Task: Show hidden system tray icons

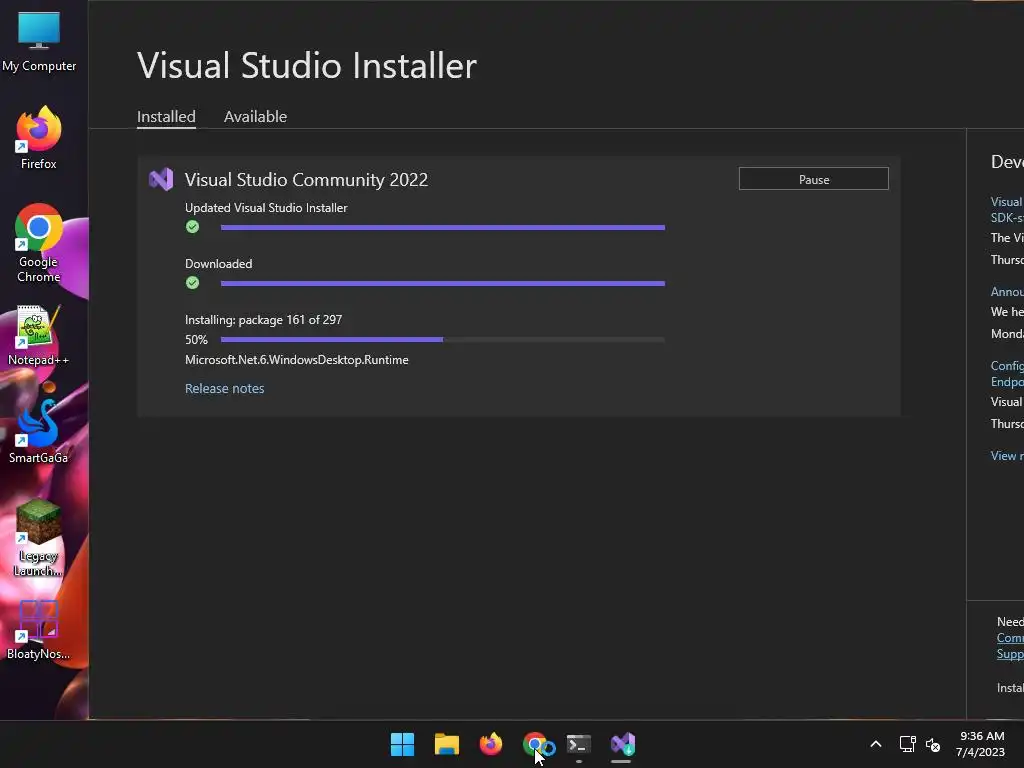Action: point(876,744)
